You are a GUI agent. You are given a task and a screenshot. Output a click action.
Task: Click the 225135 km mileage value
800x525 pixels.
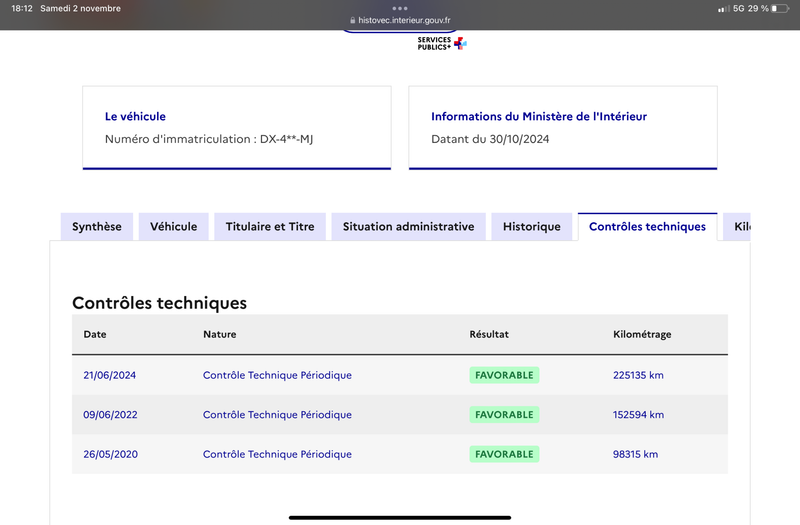point(638,375)
